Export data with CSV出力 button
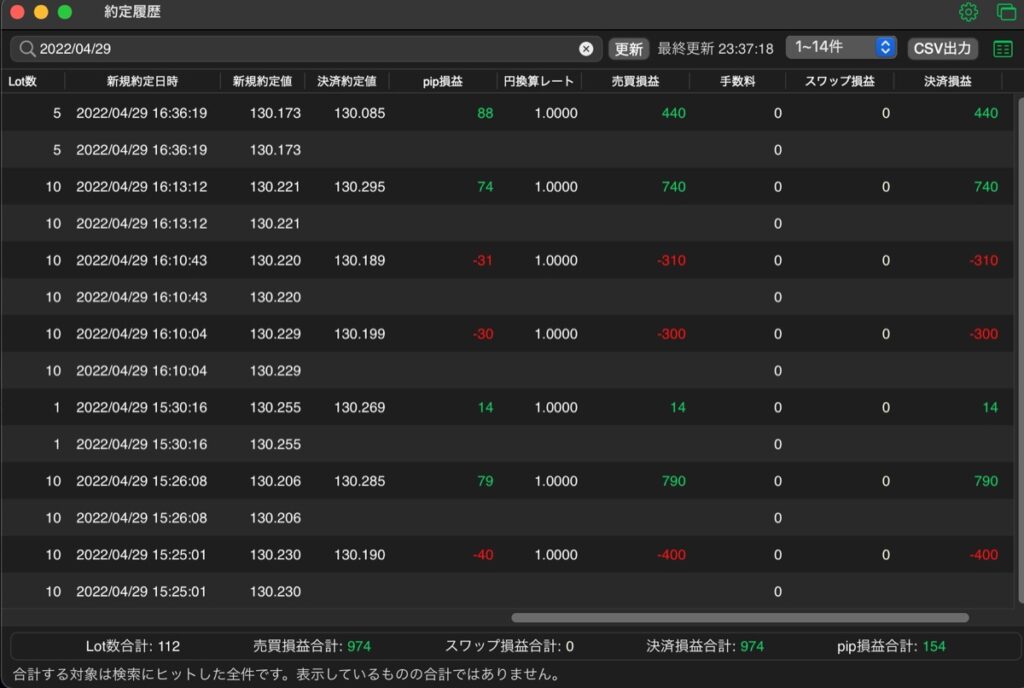Image resolution: width=1024 pixels, height=688 pixels. point(942,48)
